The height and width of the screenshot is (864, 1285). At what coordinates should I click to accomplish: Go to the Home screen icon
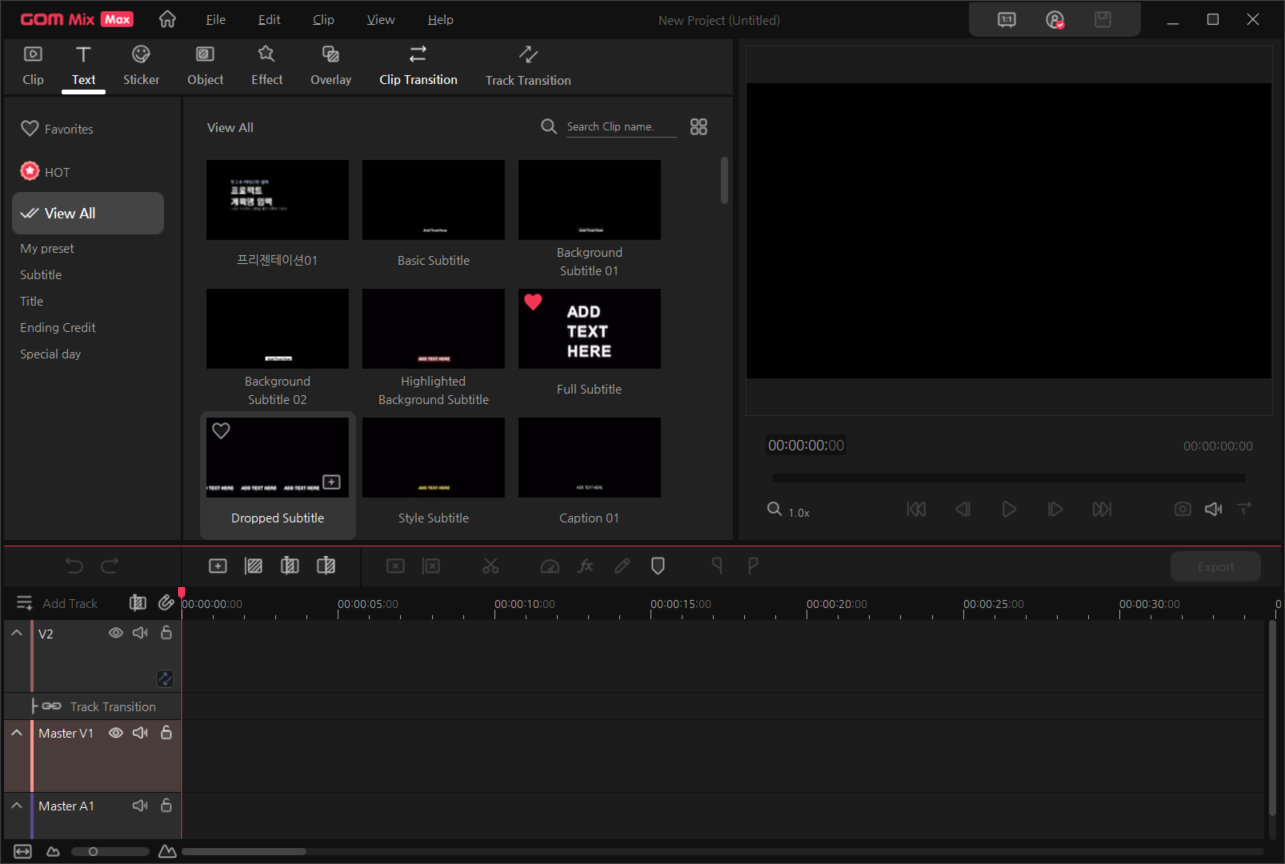pyautogui.click(x=167, y=19)
